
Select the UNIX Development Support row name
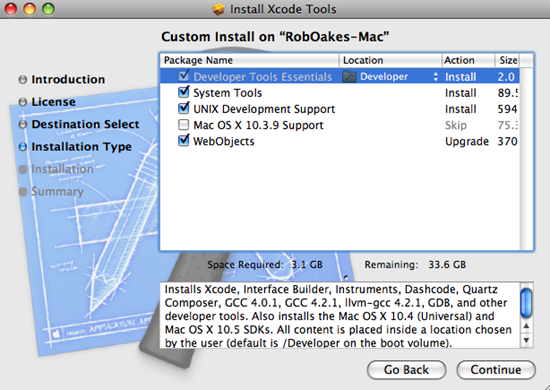pos(264,109)
